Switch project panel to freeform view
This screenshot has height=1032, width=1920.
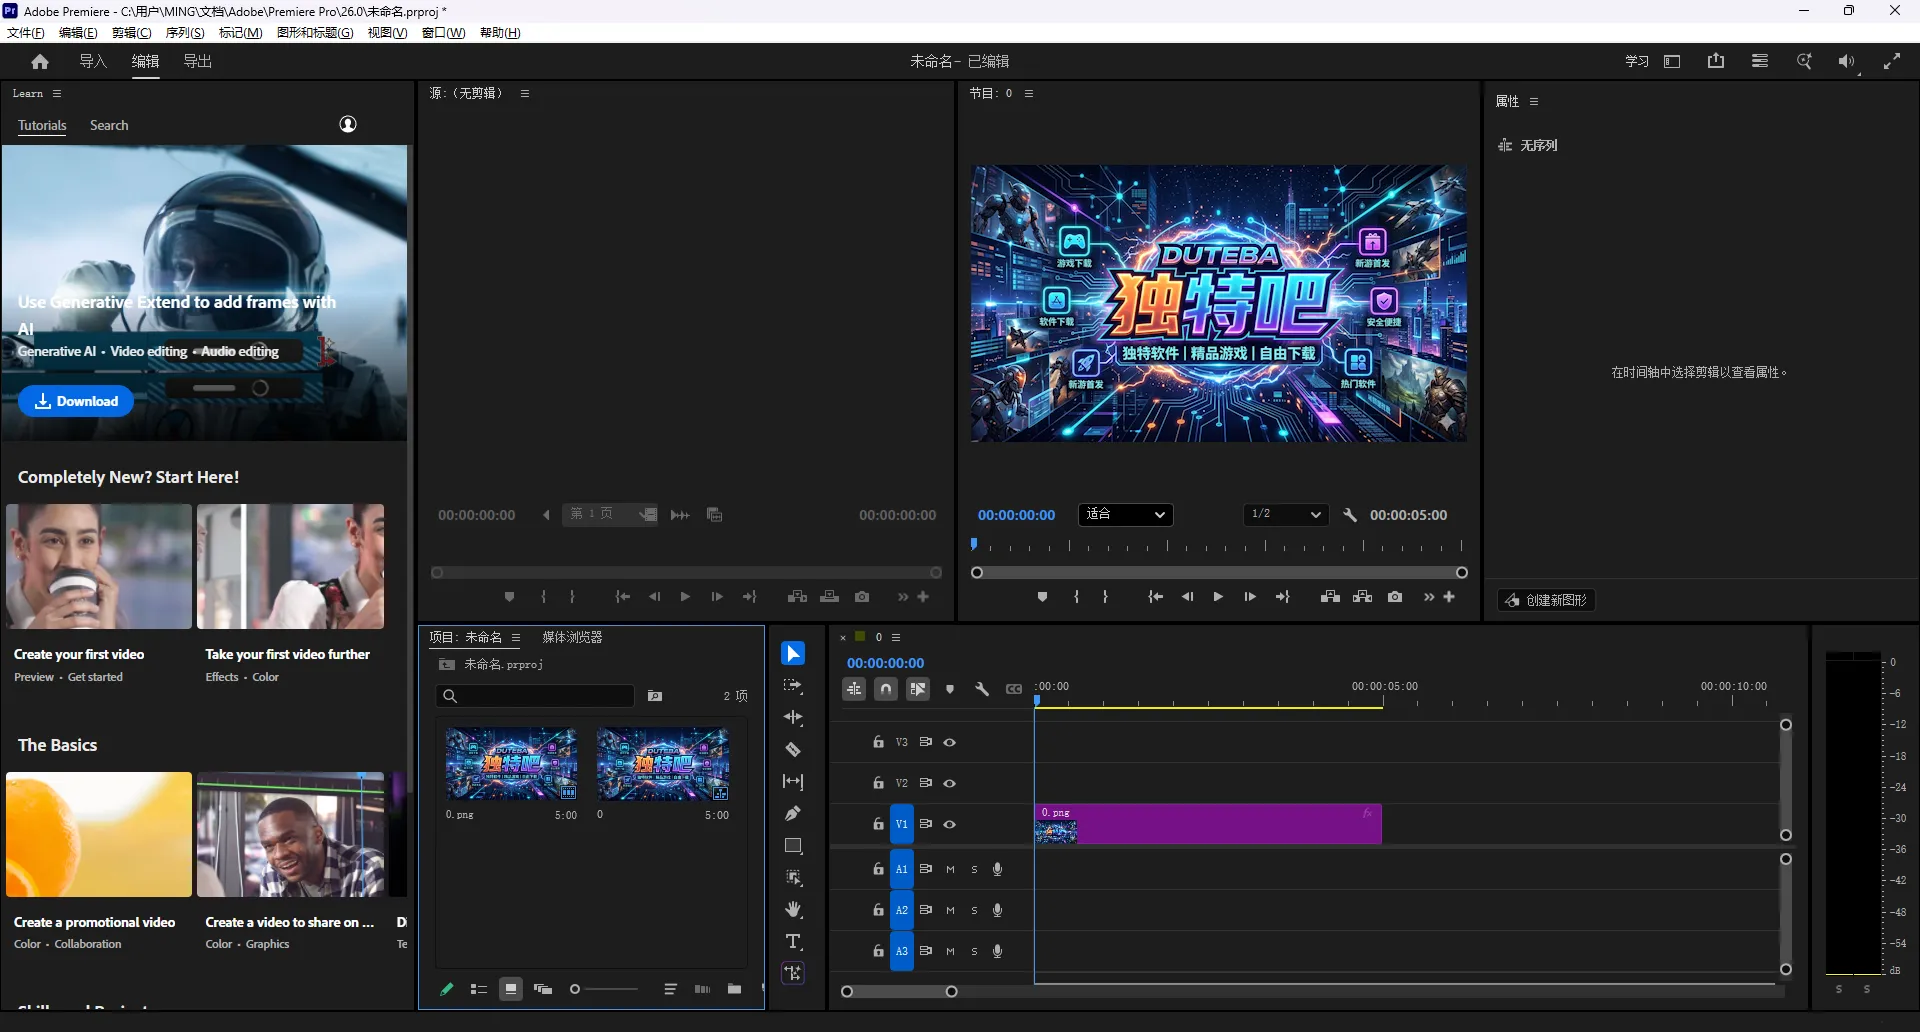pos(543,989)
